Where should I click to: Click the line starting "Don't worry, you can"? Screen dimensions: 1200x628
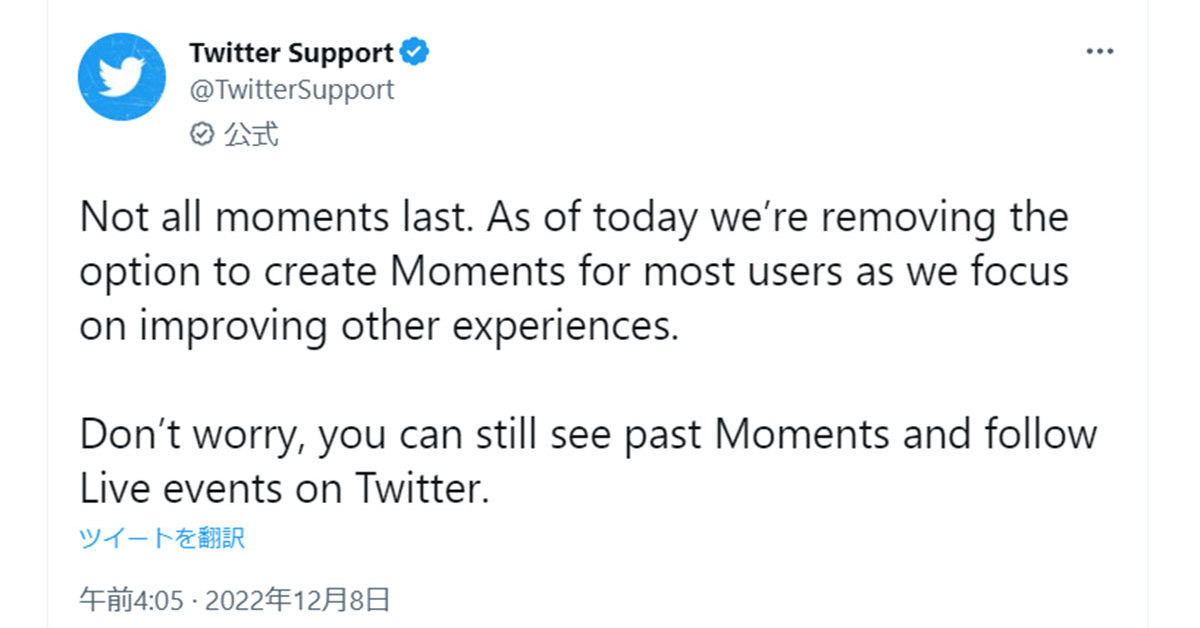point(588,436)
